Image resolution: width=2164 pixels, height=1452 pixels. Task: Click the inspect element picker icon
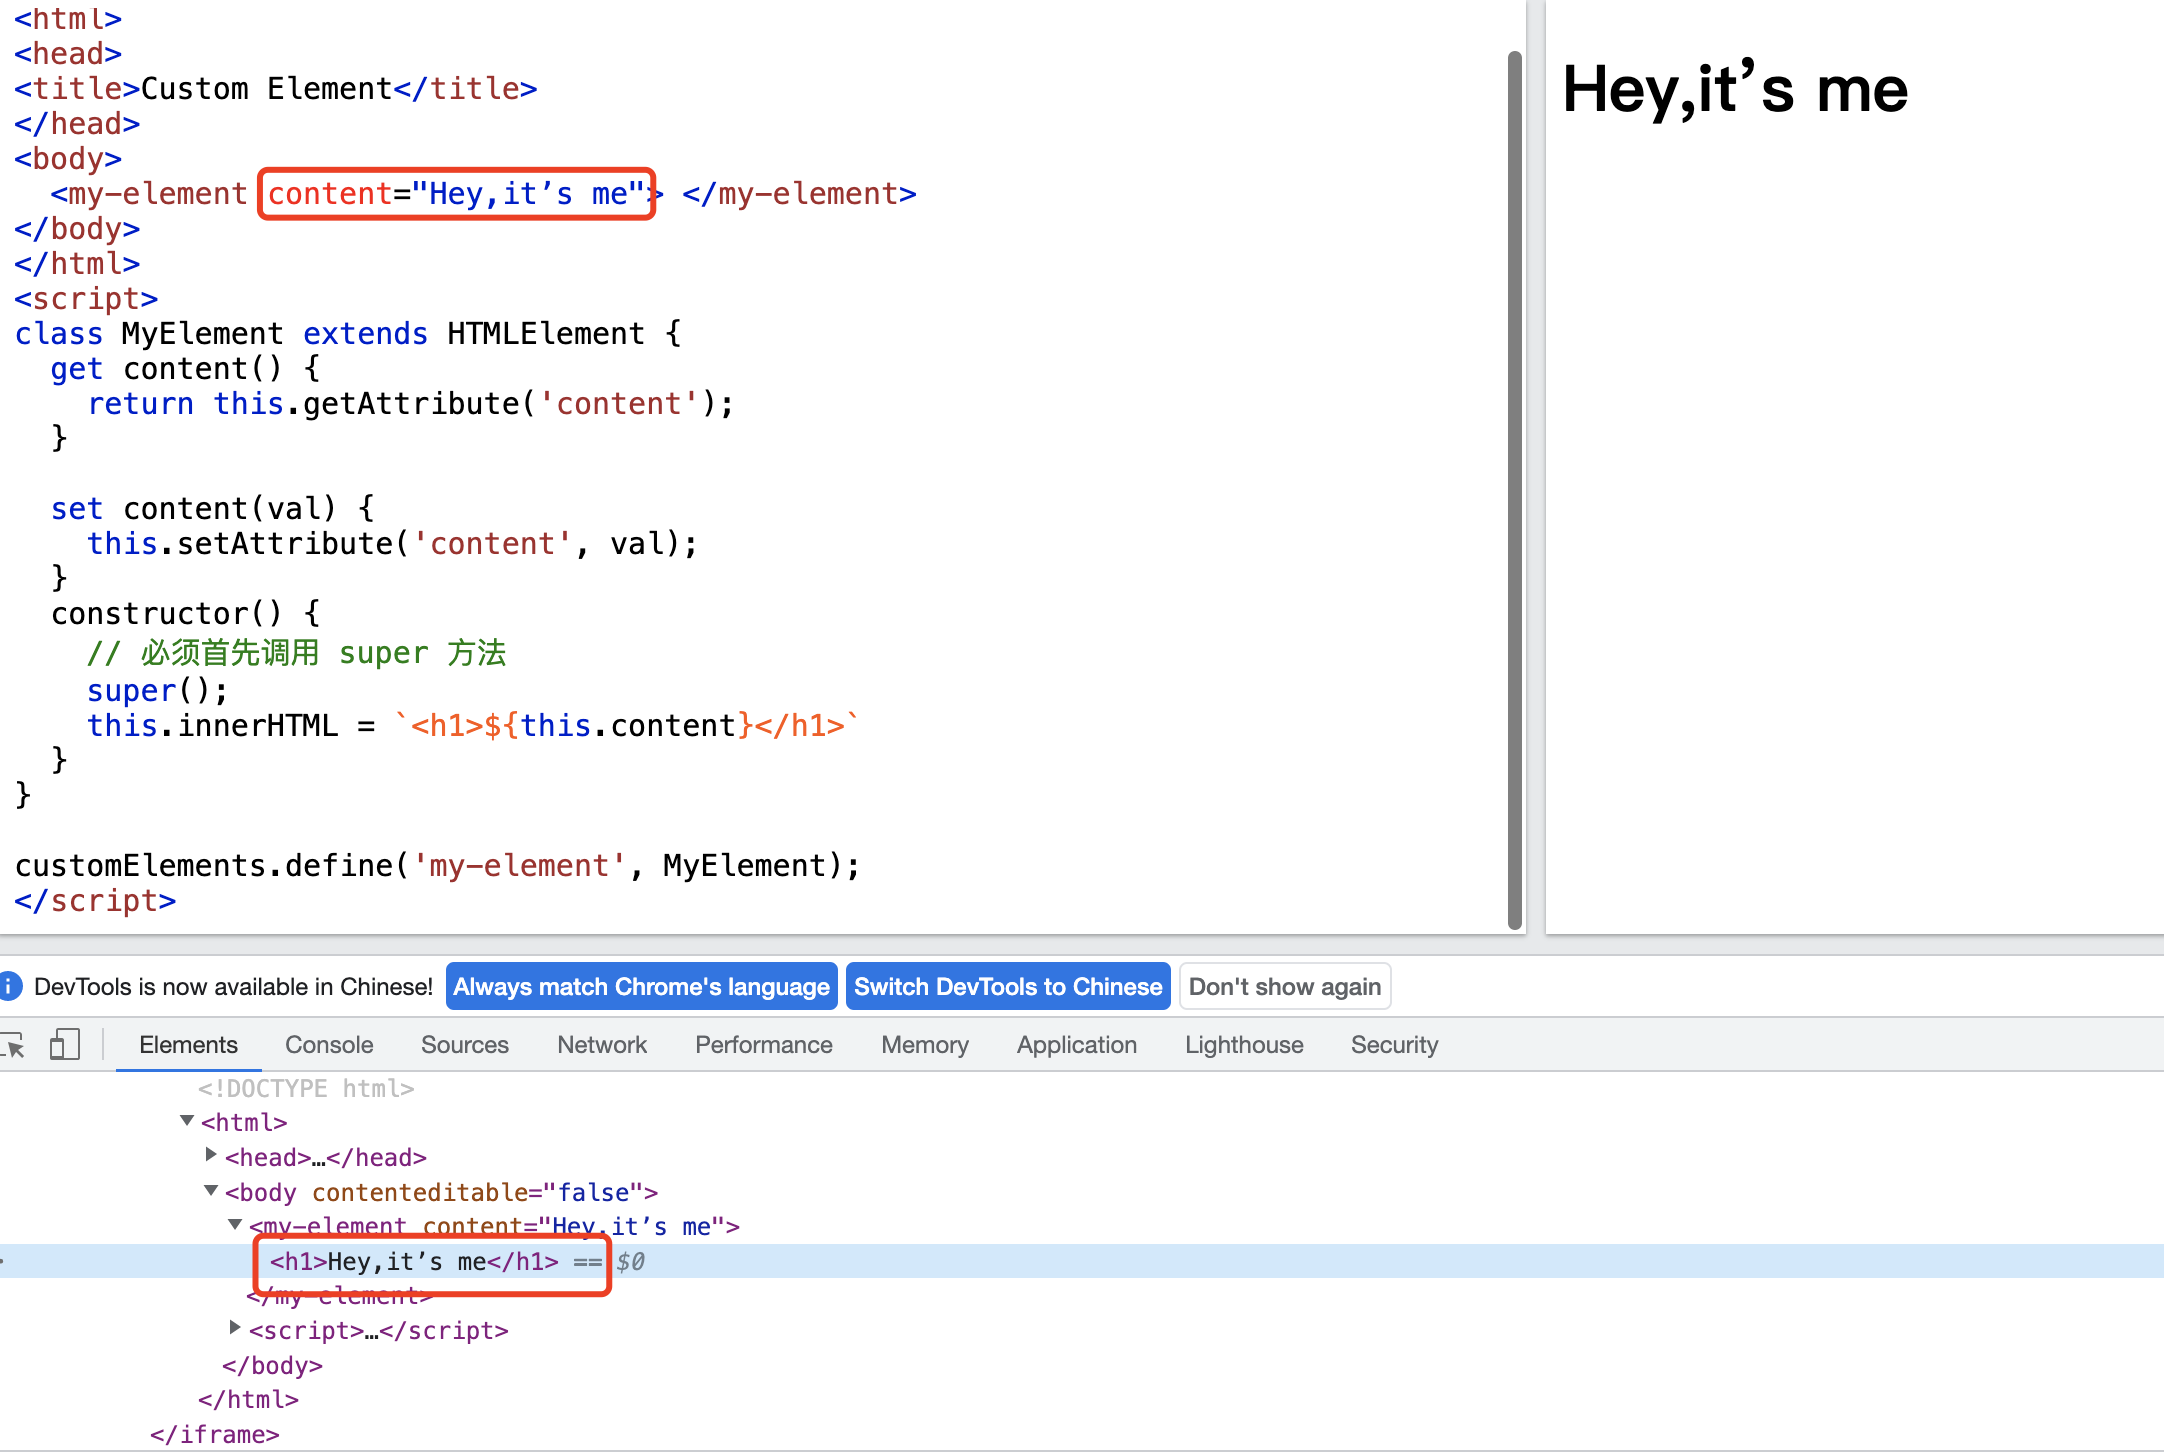click(x=14, y=1045)
